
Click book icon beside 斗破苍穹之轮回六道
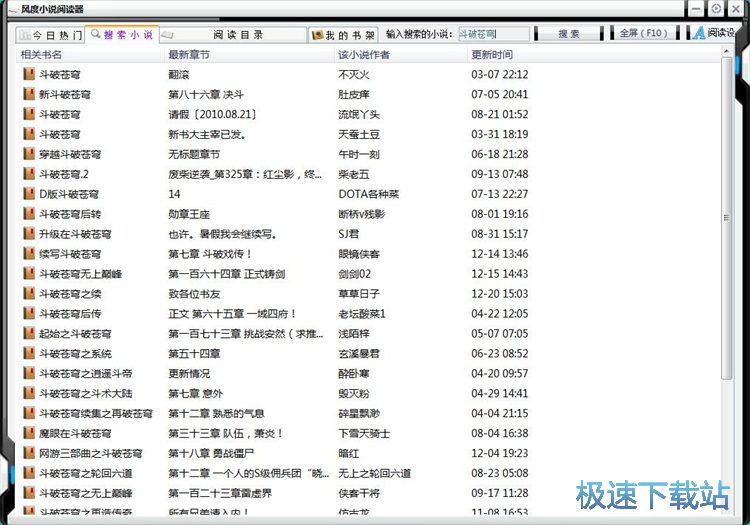[29, 473]
